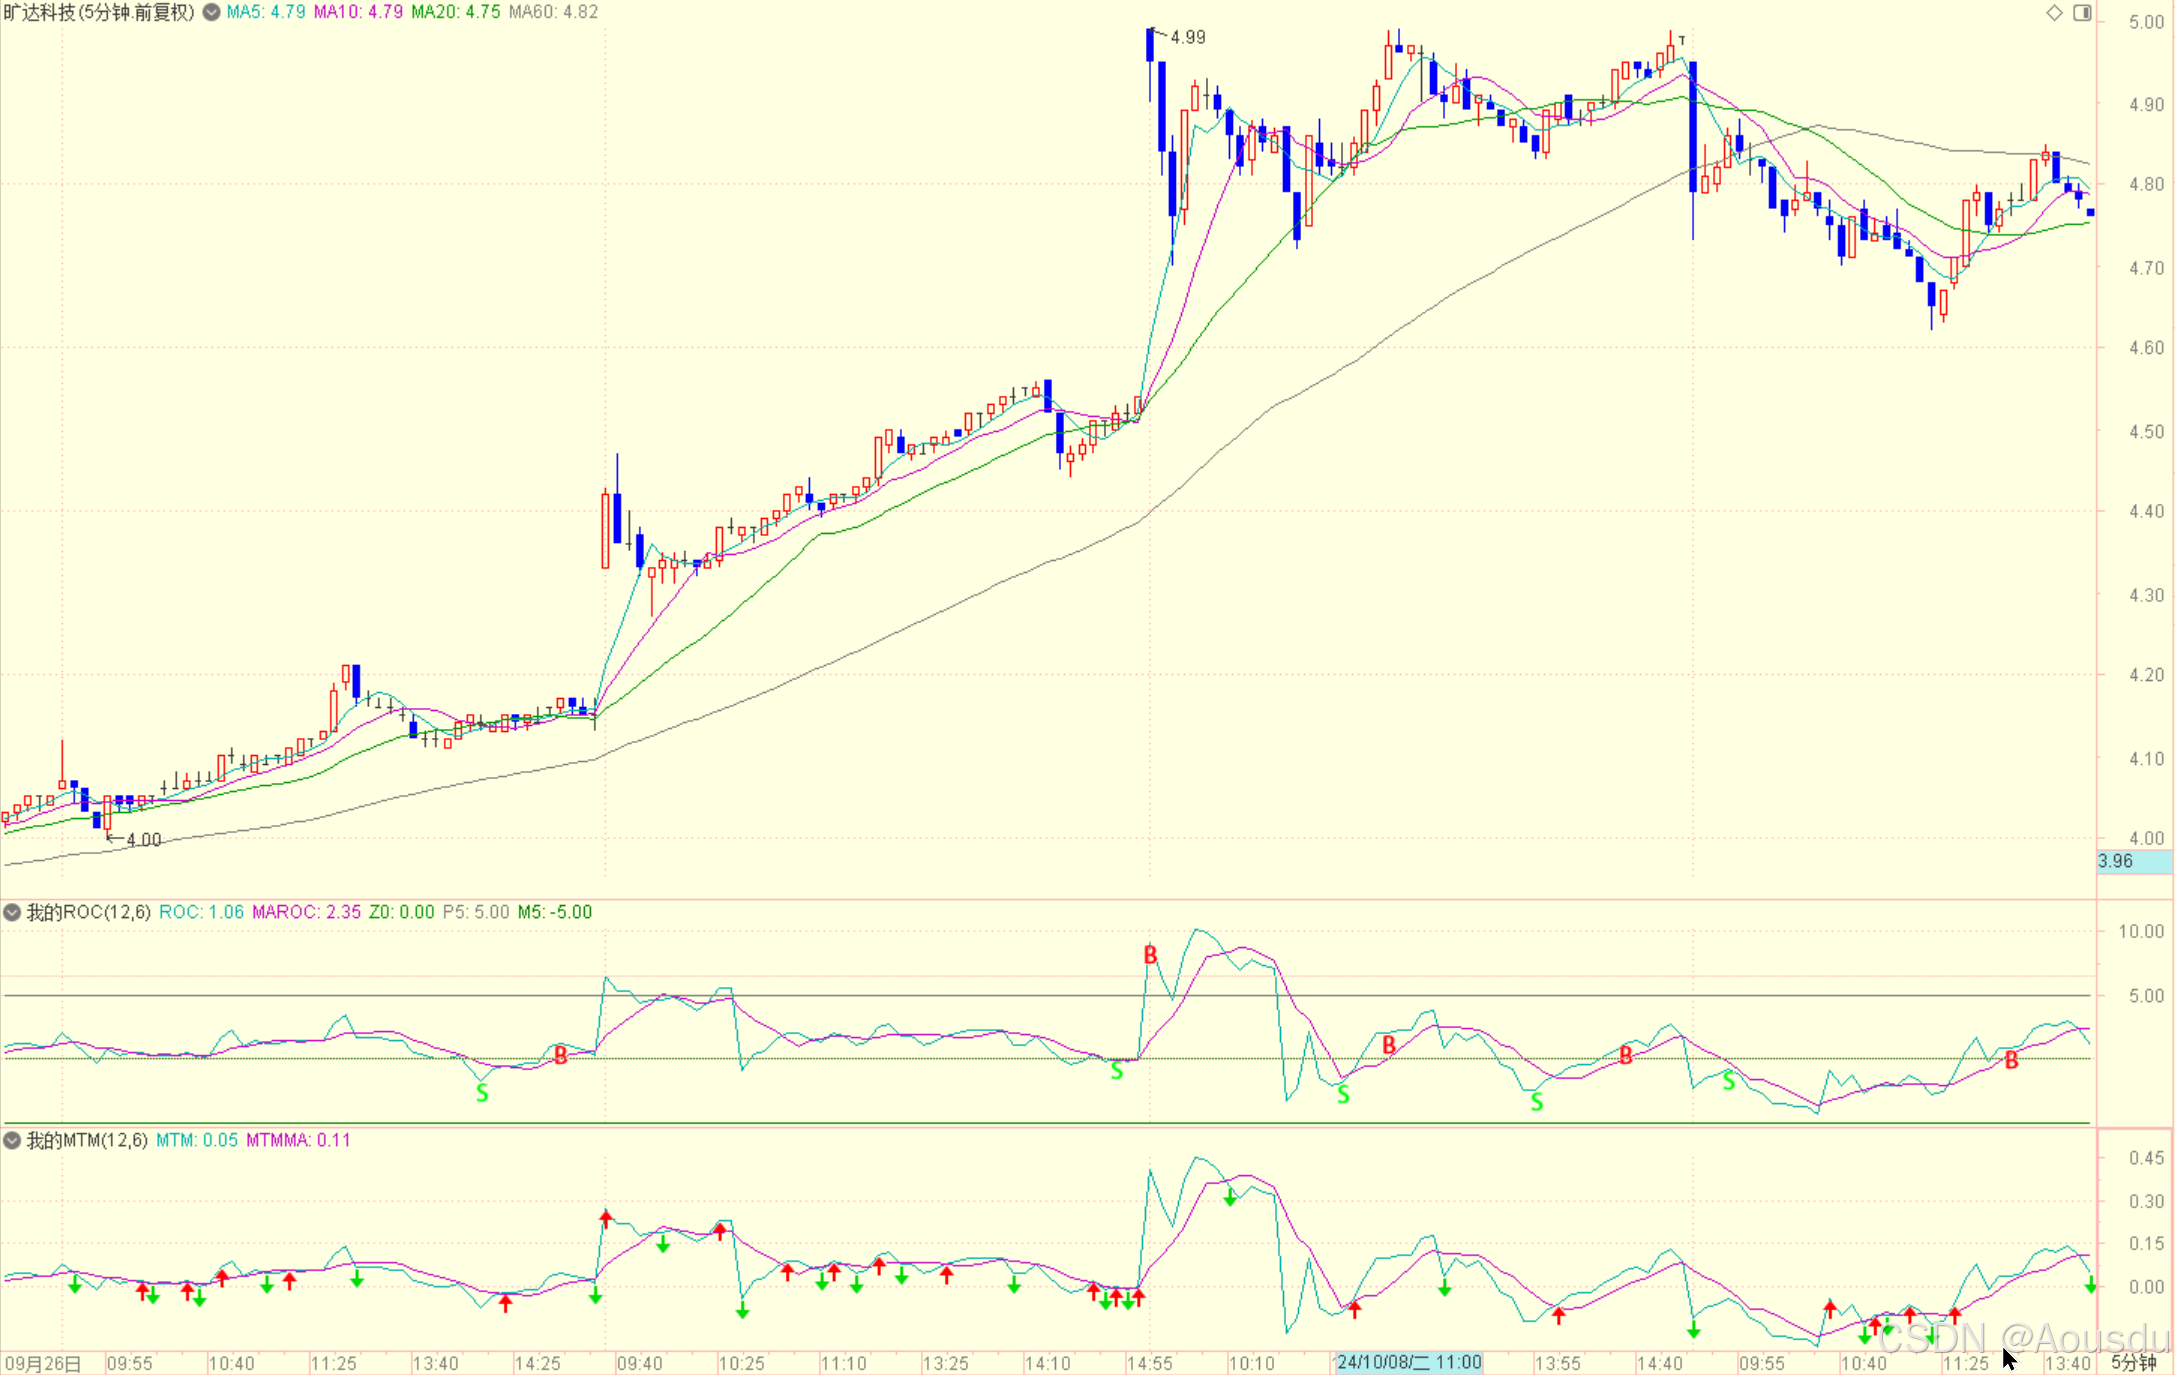Select the MA5: 4.79 legend label
This screenshot has width=2175, height=1375.
[265, 13]
